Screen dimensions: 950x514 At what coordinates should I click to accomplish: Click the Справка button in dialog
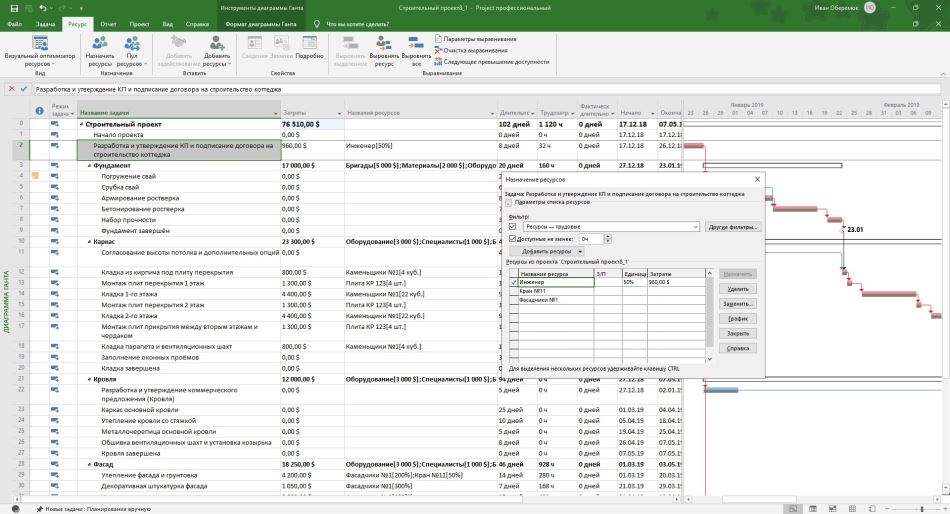point(737,348)
